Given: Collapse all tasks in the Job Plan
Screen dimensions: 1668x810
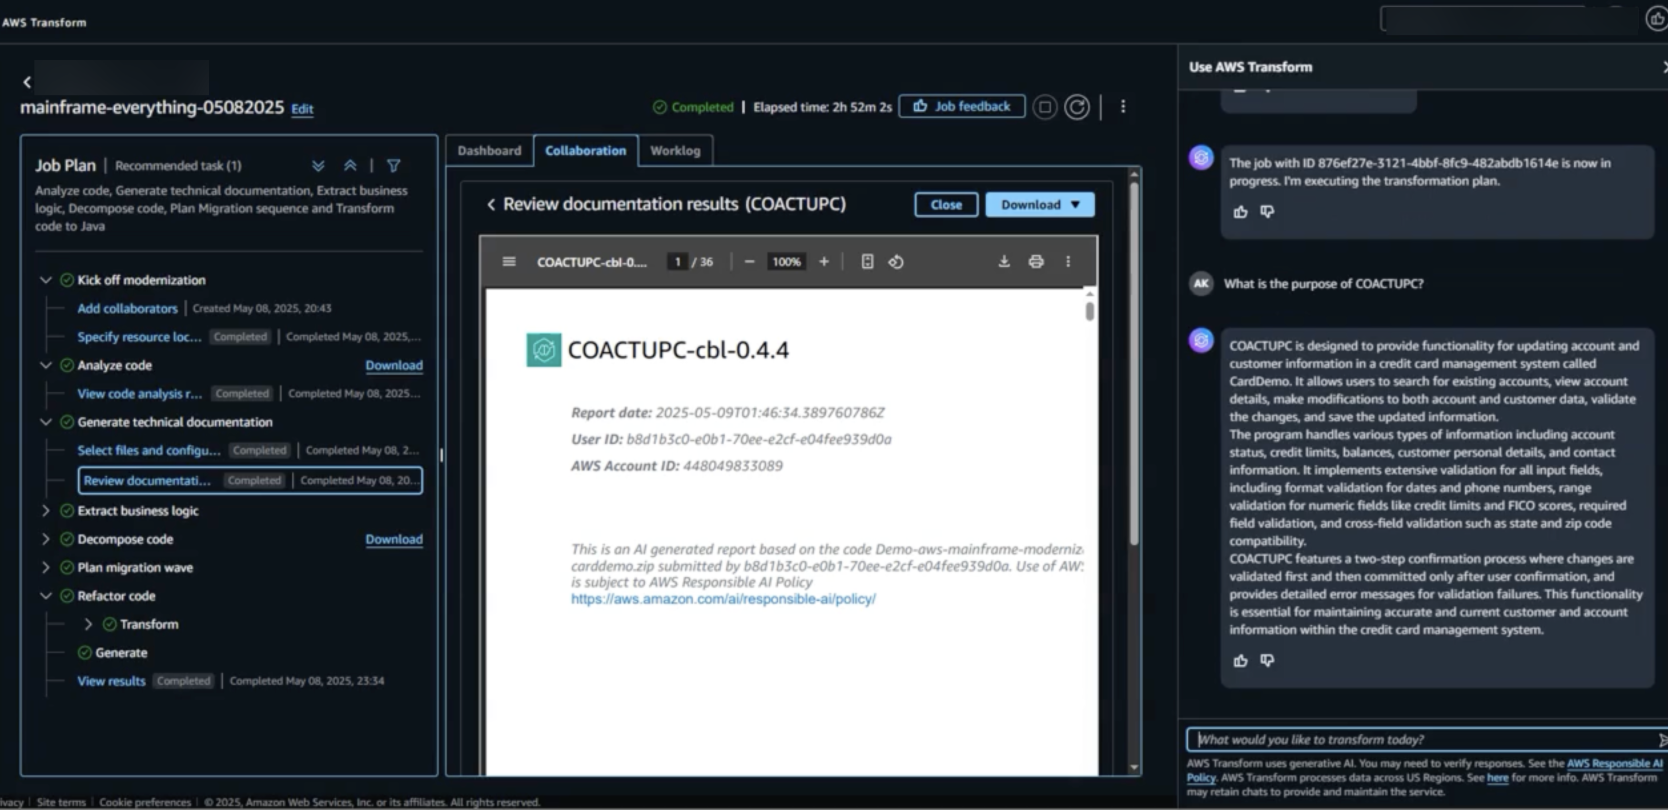Looking at the screenshot, I should point(350,166).
